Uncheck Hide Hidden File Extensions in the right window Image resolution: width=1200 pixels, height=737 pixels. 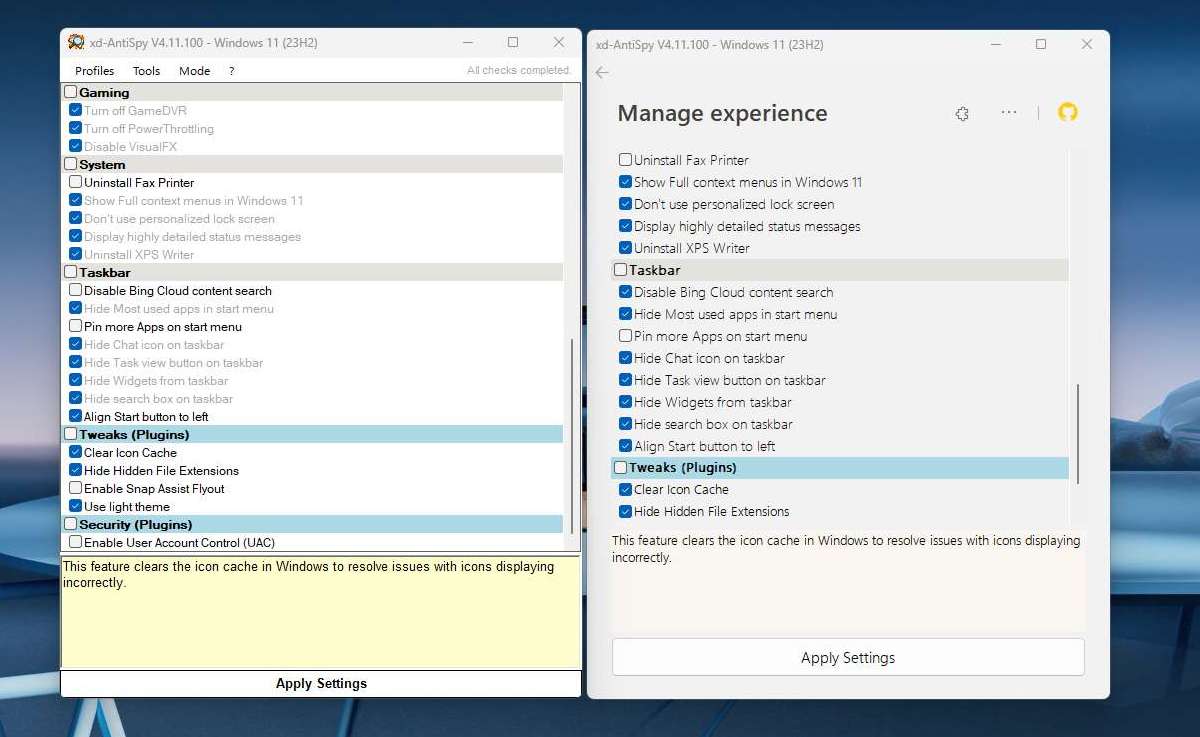[x=625, y=511]
